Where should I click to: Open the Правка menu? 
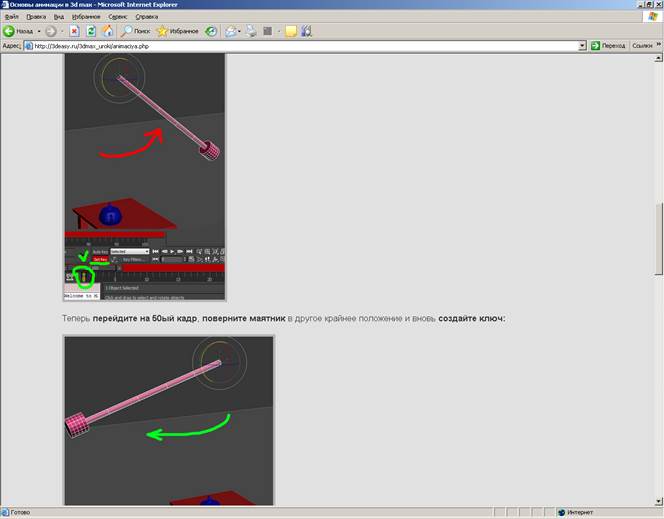pyautogui.click(x=36, y=17)
